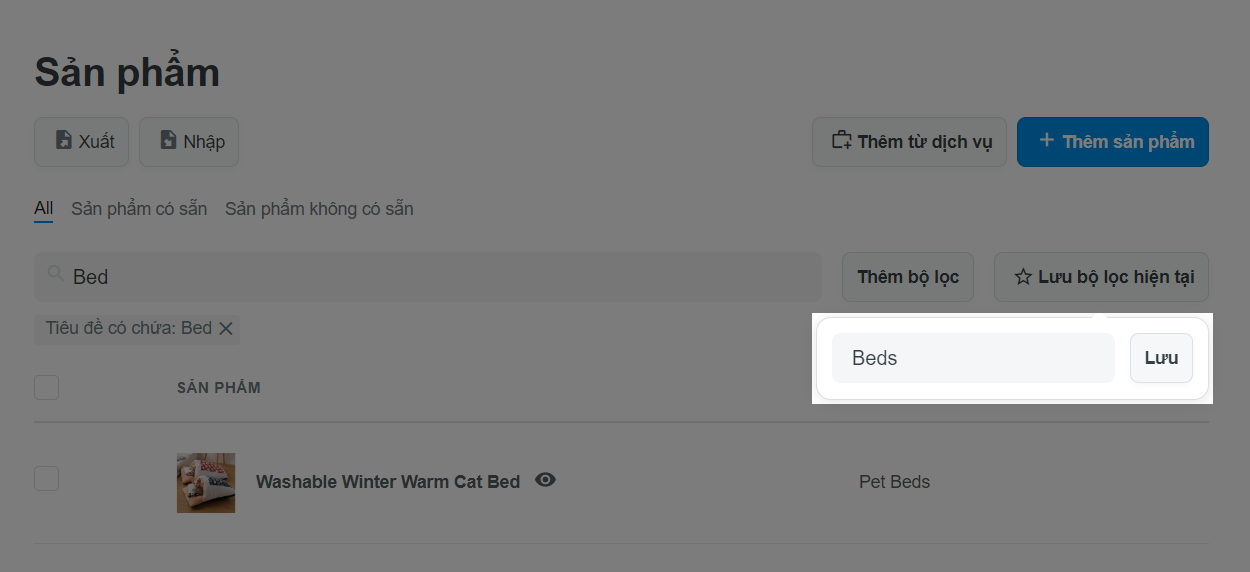The image size is (1250, 572).
Task: Click the export file icon beside Xuất
Action: (x=63, y=141)
